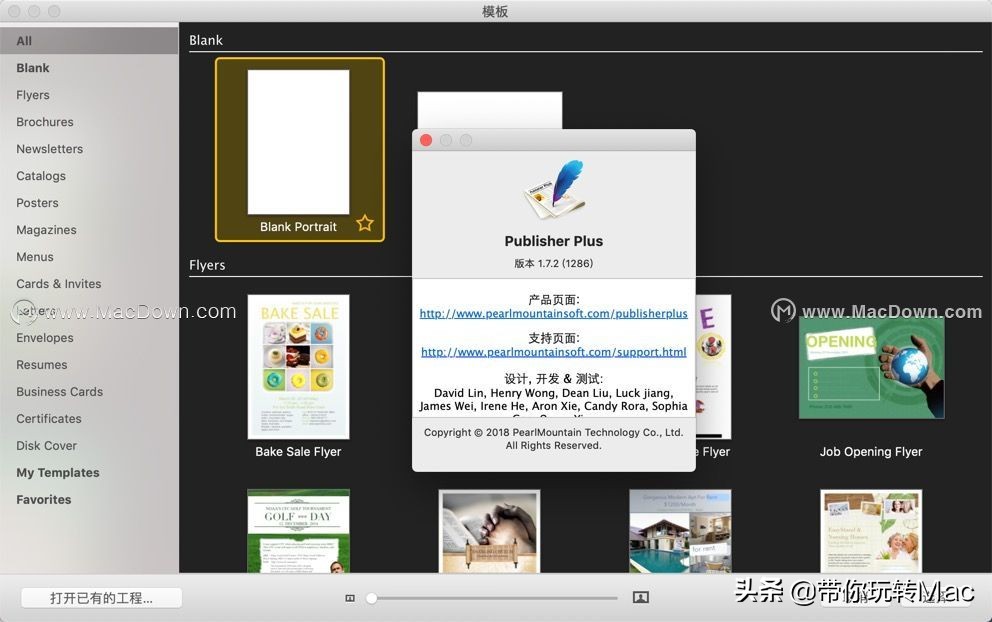Click the large thumbnail size icon
The height and width of the screenshot is (622, 992).
(641, 597)
